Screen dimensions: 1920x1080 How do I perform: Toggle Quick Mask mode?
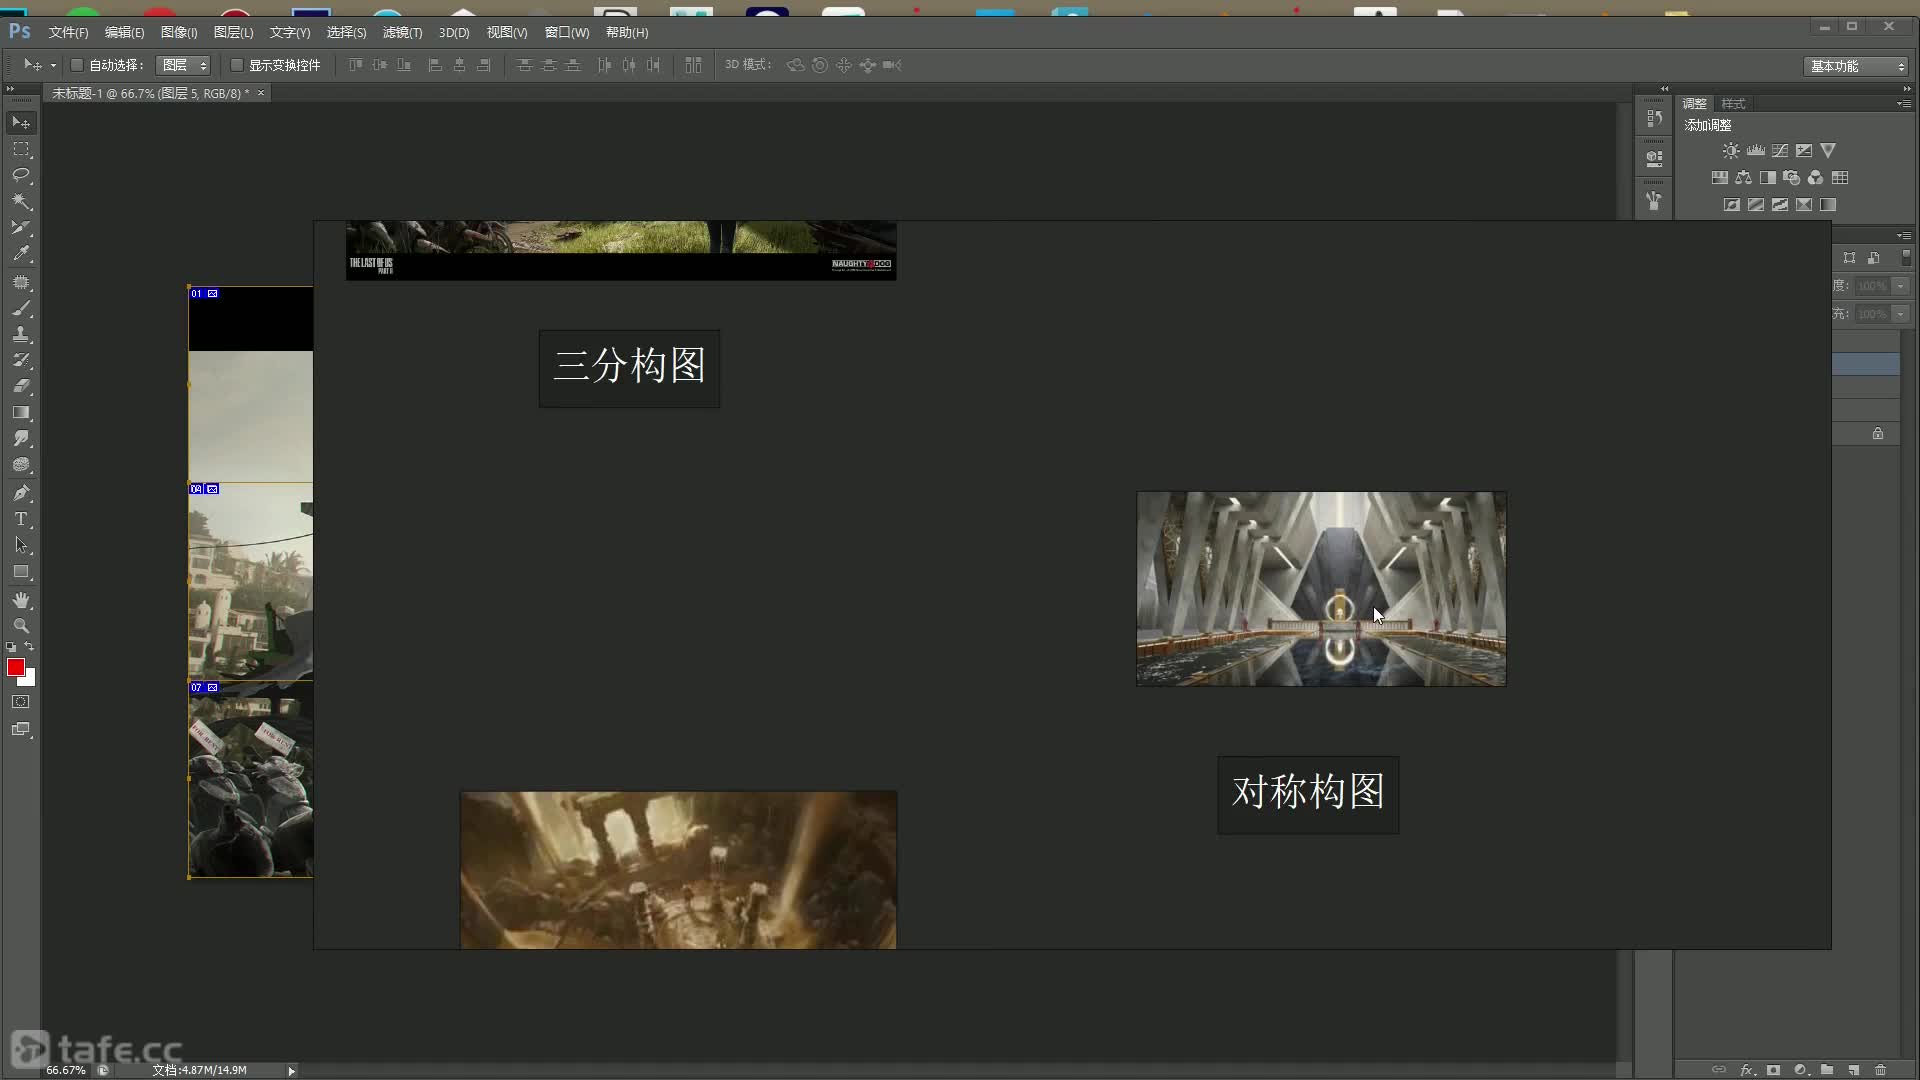point(21,702)
